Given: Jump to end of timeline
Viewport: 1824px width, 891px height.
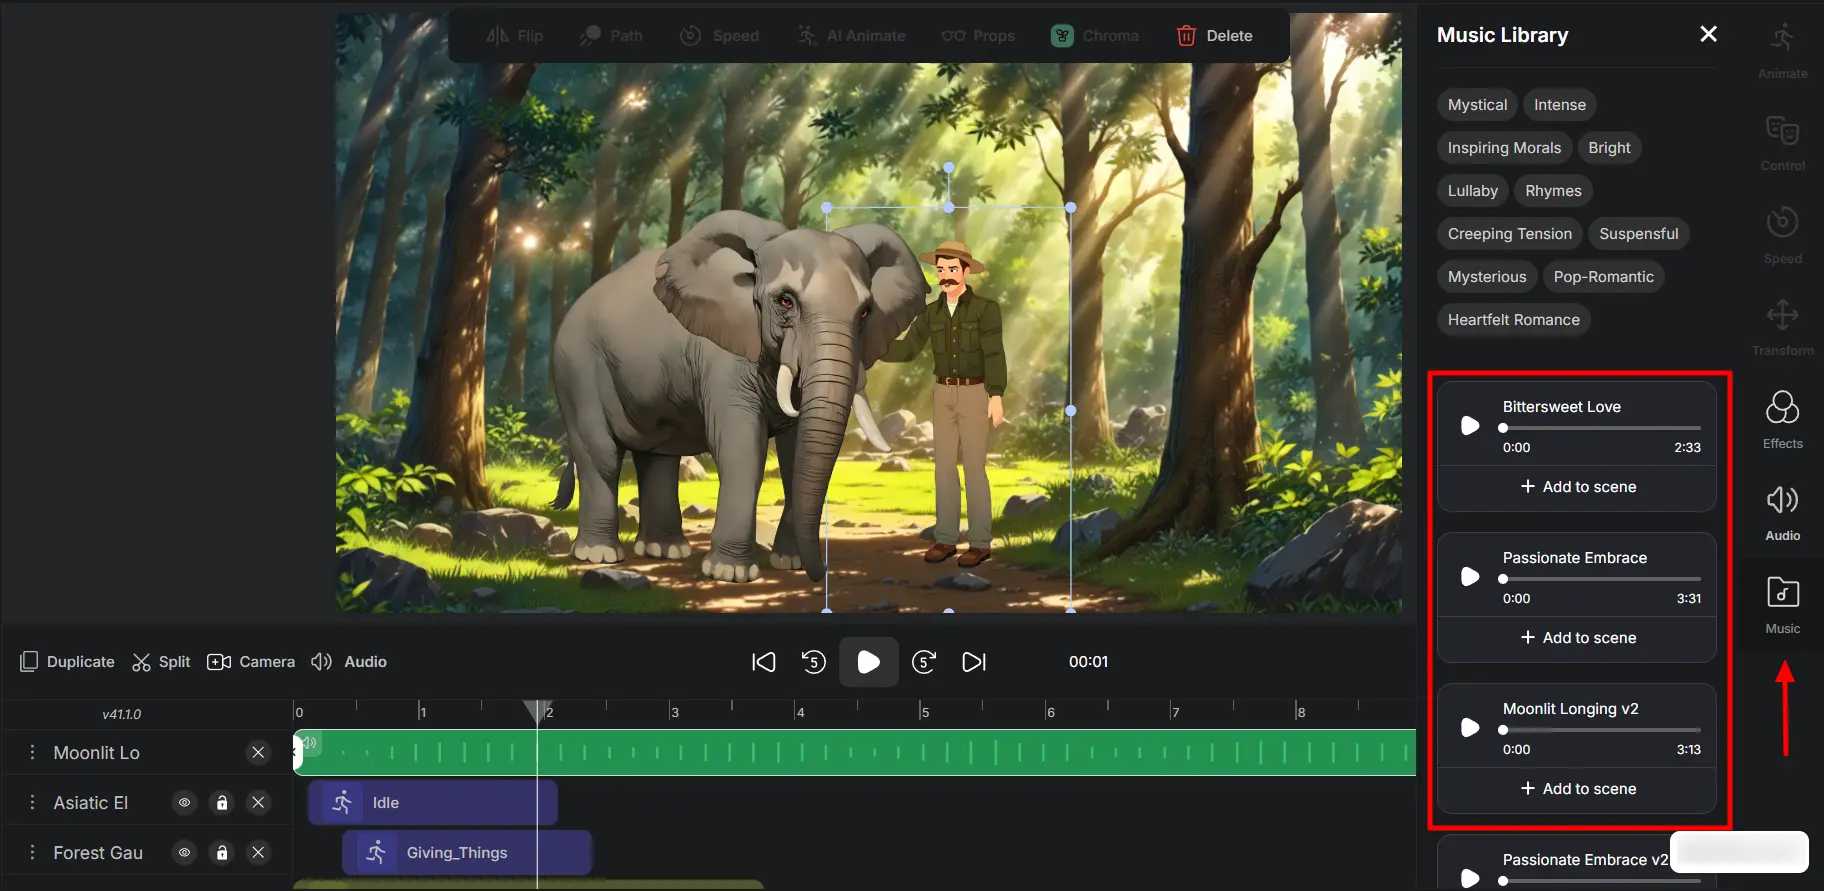Looking at the screenshot, I should pyautogui.click(x=974, y=662).
